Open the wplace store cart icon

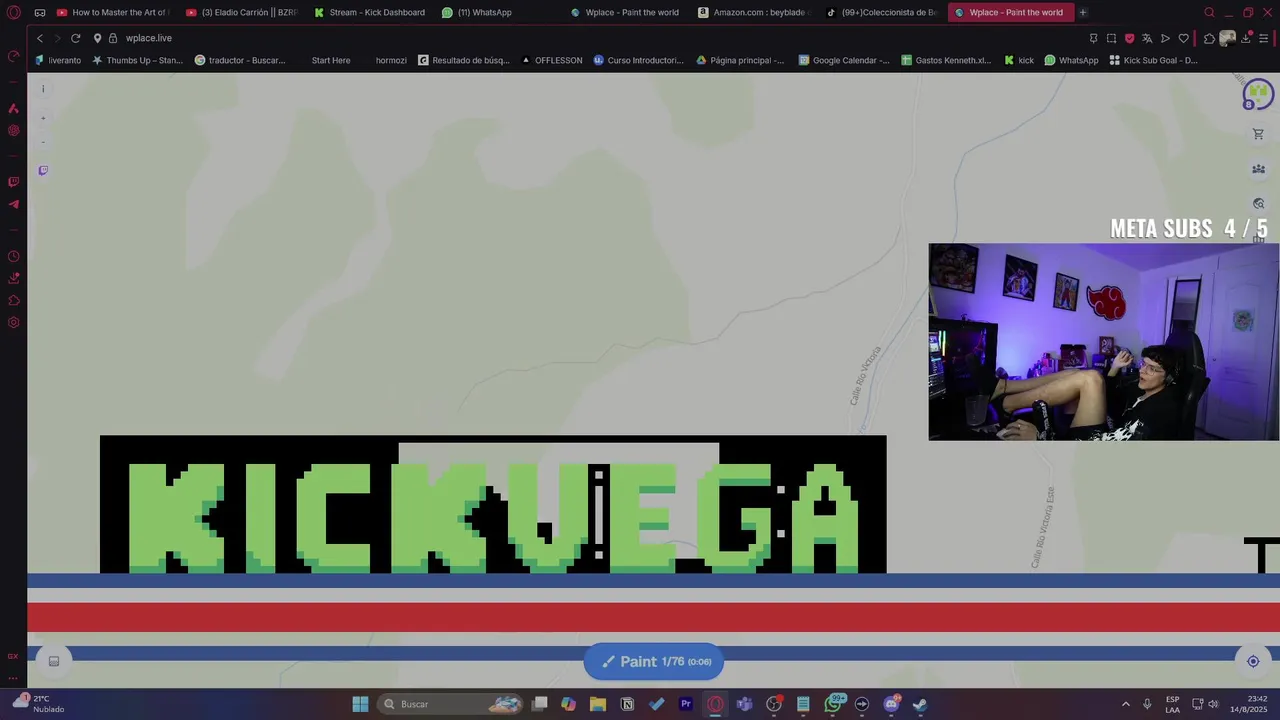1259,134
